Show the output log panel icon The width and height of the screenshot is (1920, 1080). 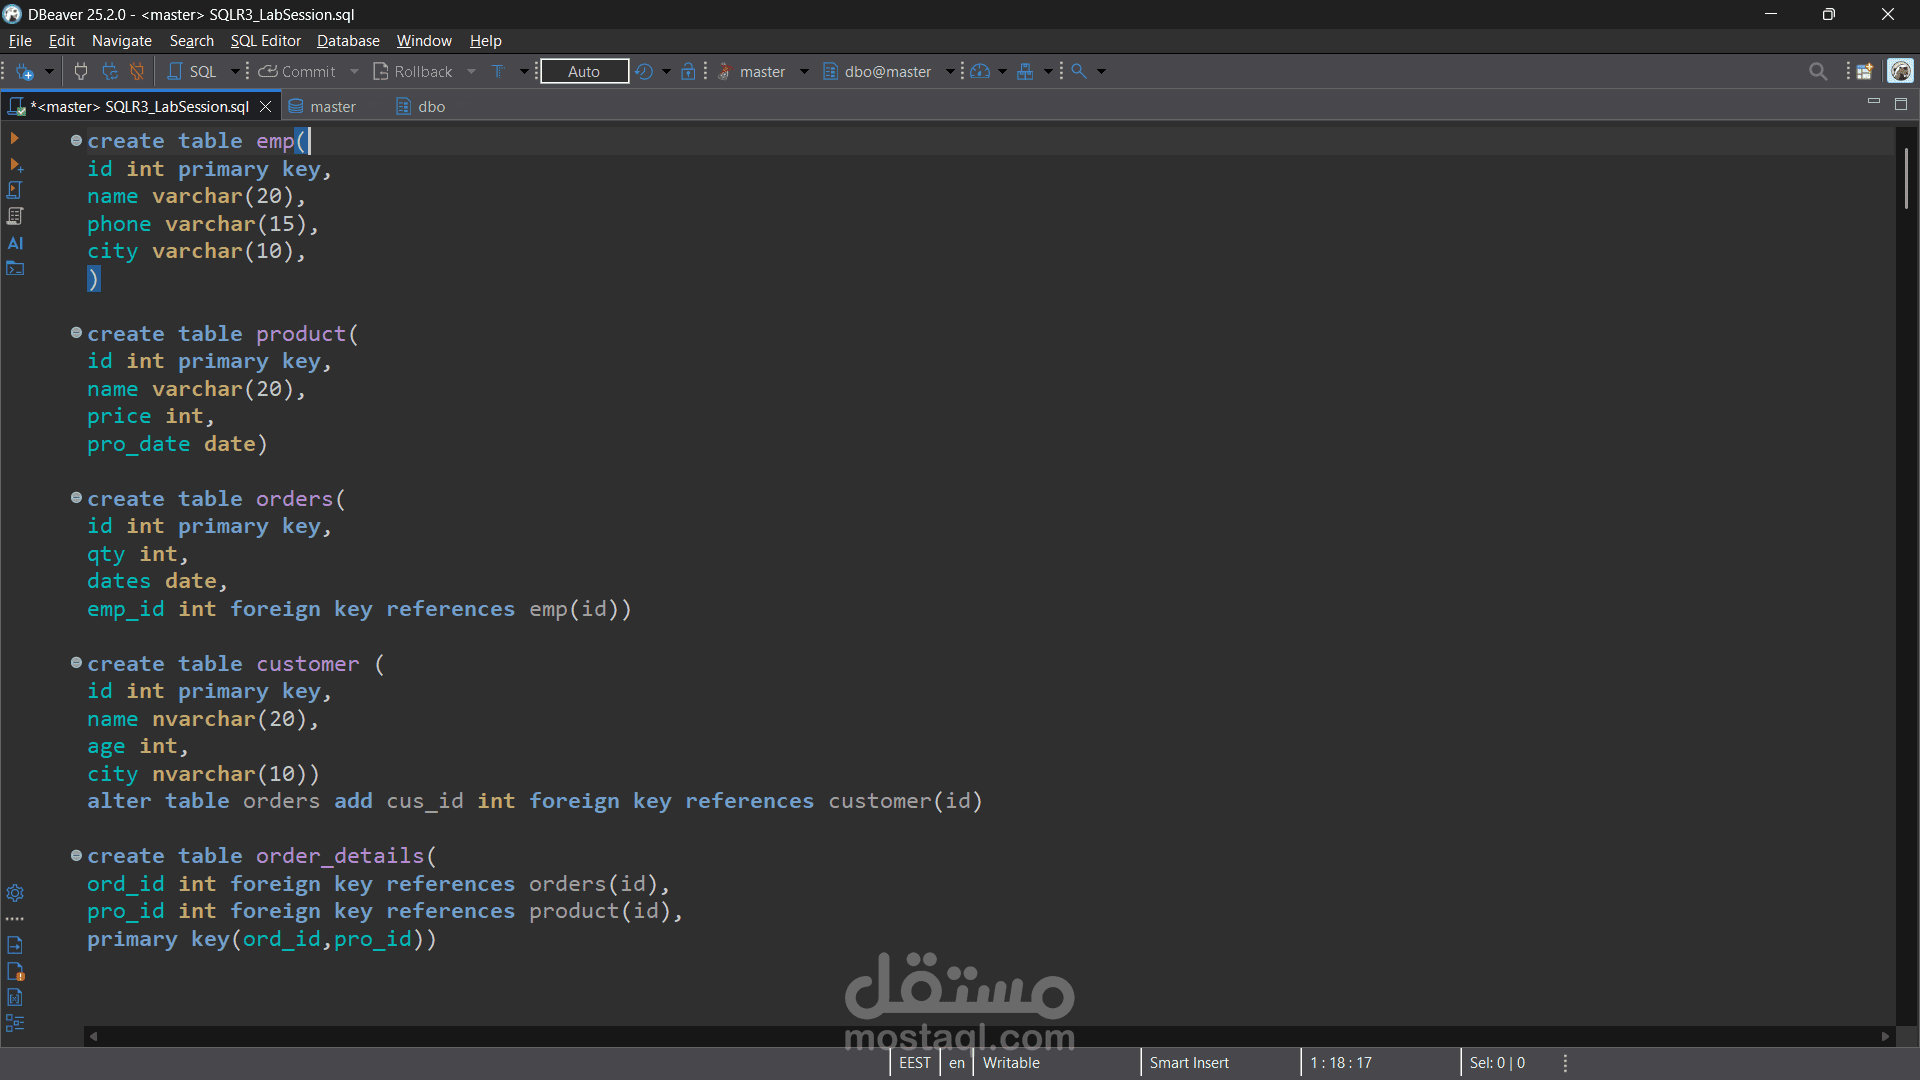[15, 945]
